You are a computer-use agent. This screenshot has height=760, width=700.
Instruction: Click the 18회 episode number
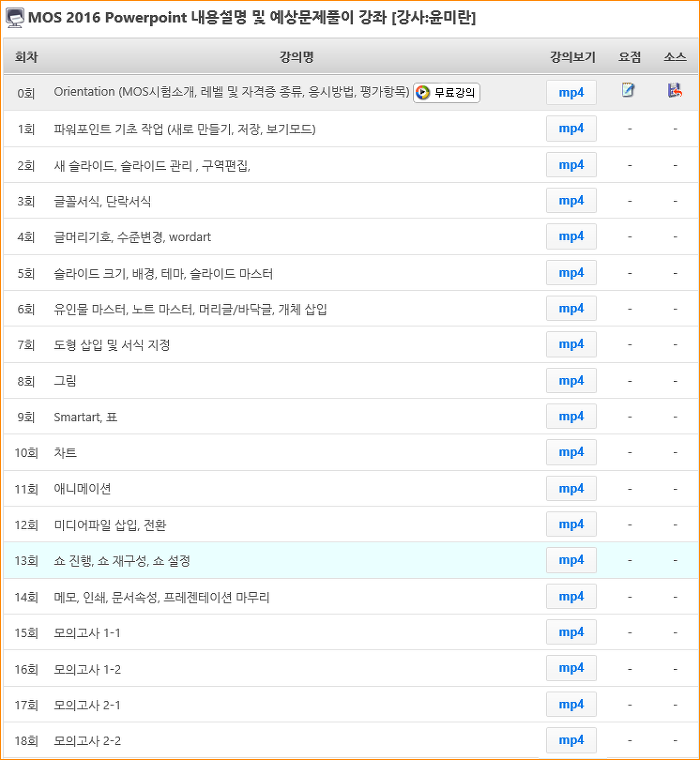click(26, 741)
